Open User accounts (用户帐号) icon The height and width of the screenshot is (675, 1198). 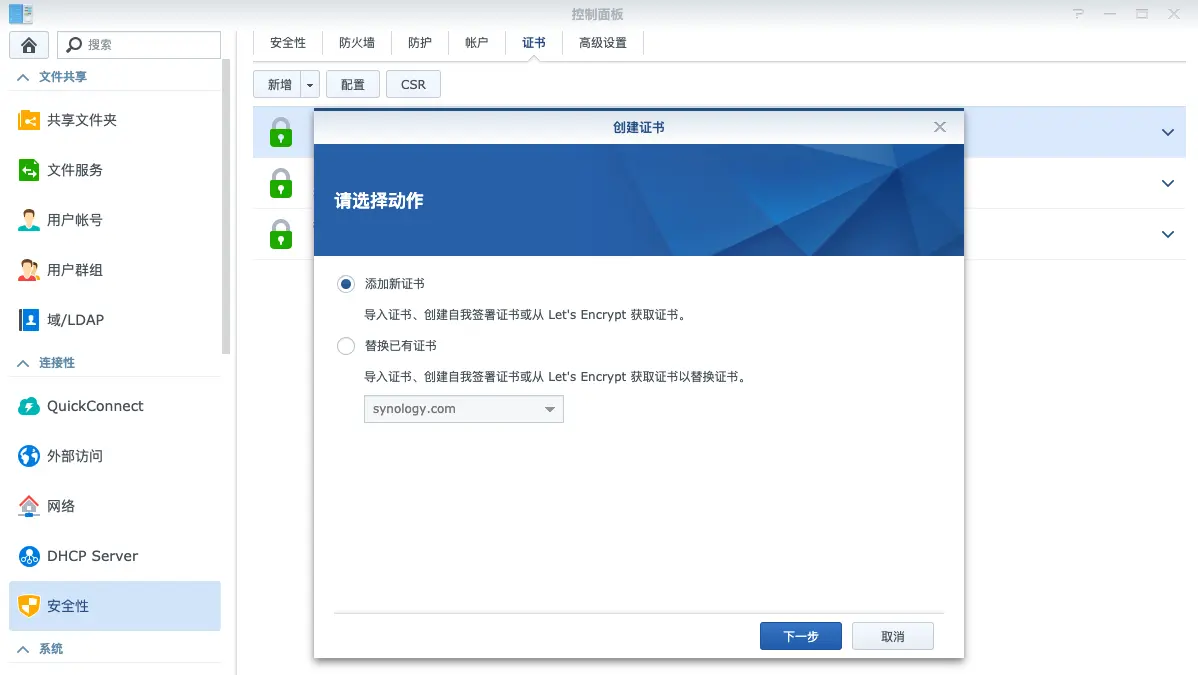(x=28, y=220)
